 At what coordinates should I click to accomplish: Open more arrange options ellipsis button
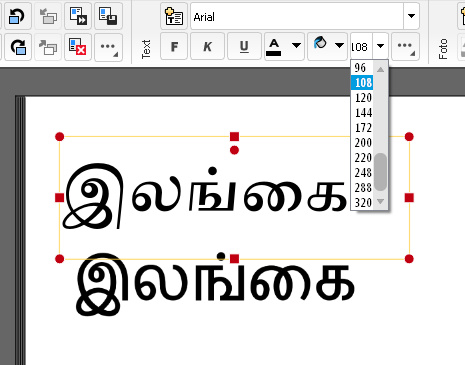point(108,47)
